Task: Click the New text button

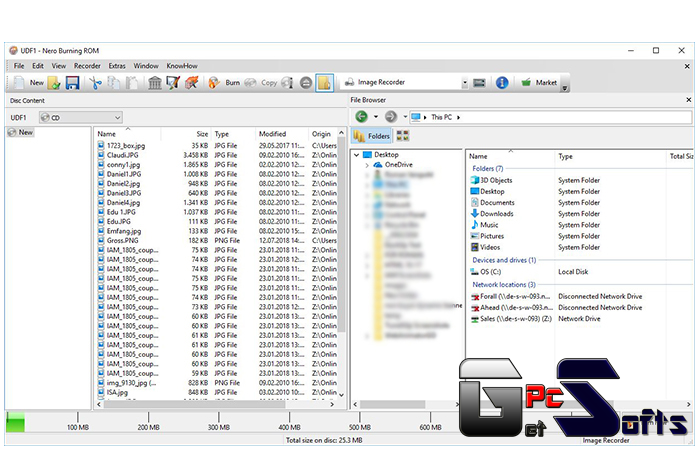Action: coord(37,83)
